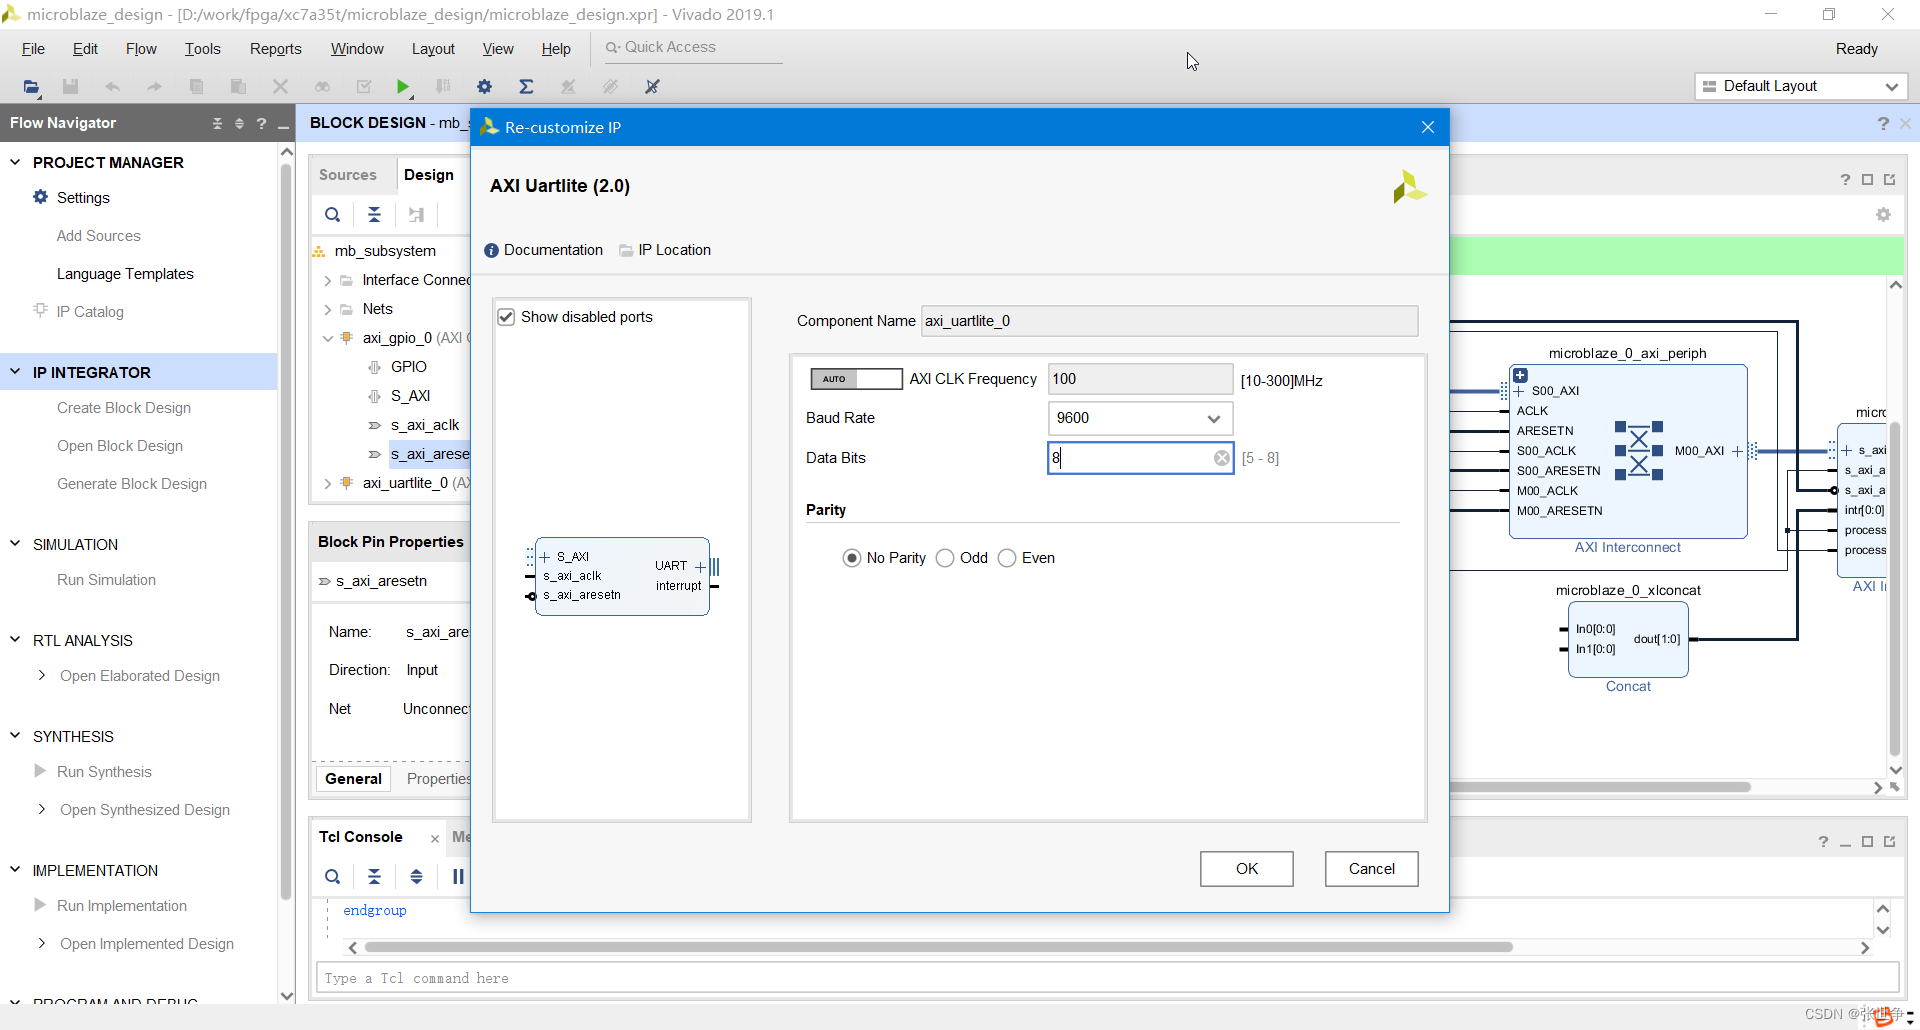The height and width of the screenshot is (1030, 1920).
Task: Select Odd parity radio button
Action: pos(945,558)
